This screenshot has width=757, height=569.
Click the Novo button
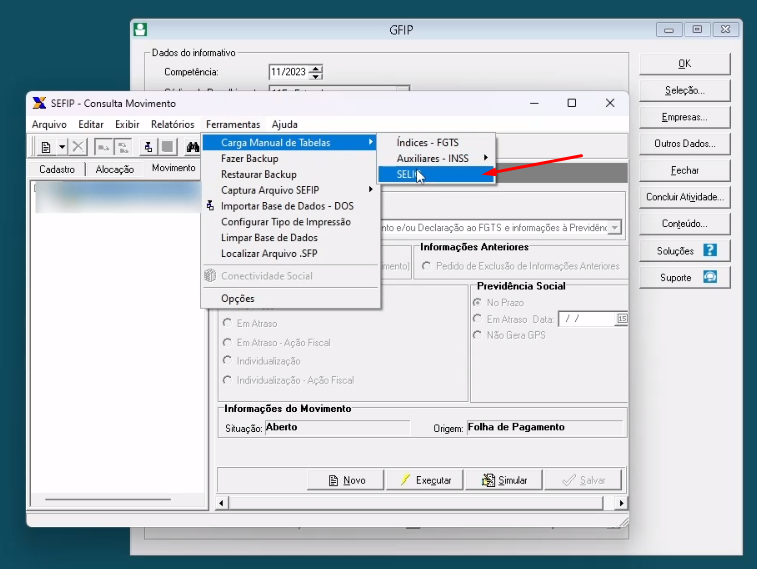pos(346,480)
